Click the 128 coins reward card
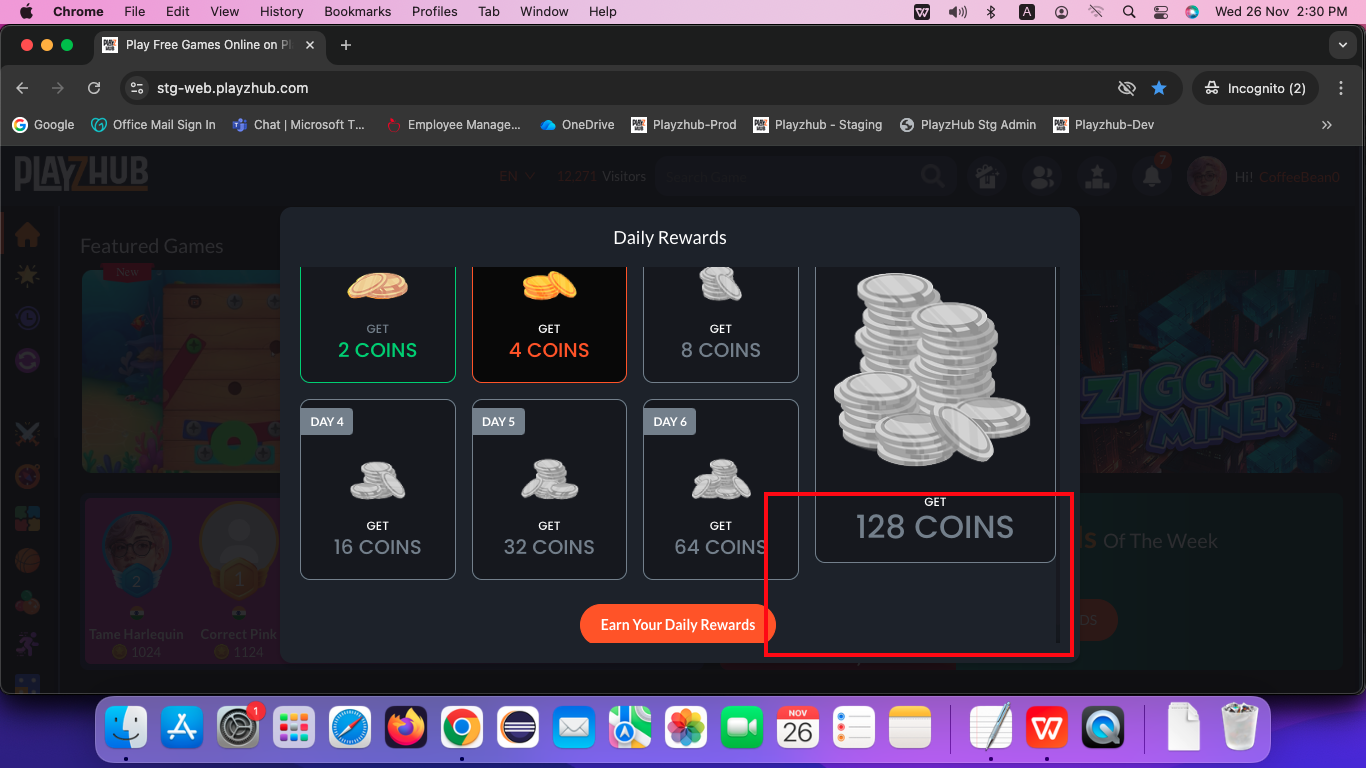1366x768 pixels. (x=935, y=414)
